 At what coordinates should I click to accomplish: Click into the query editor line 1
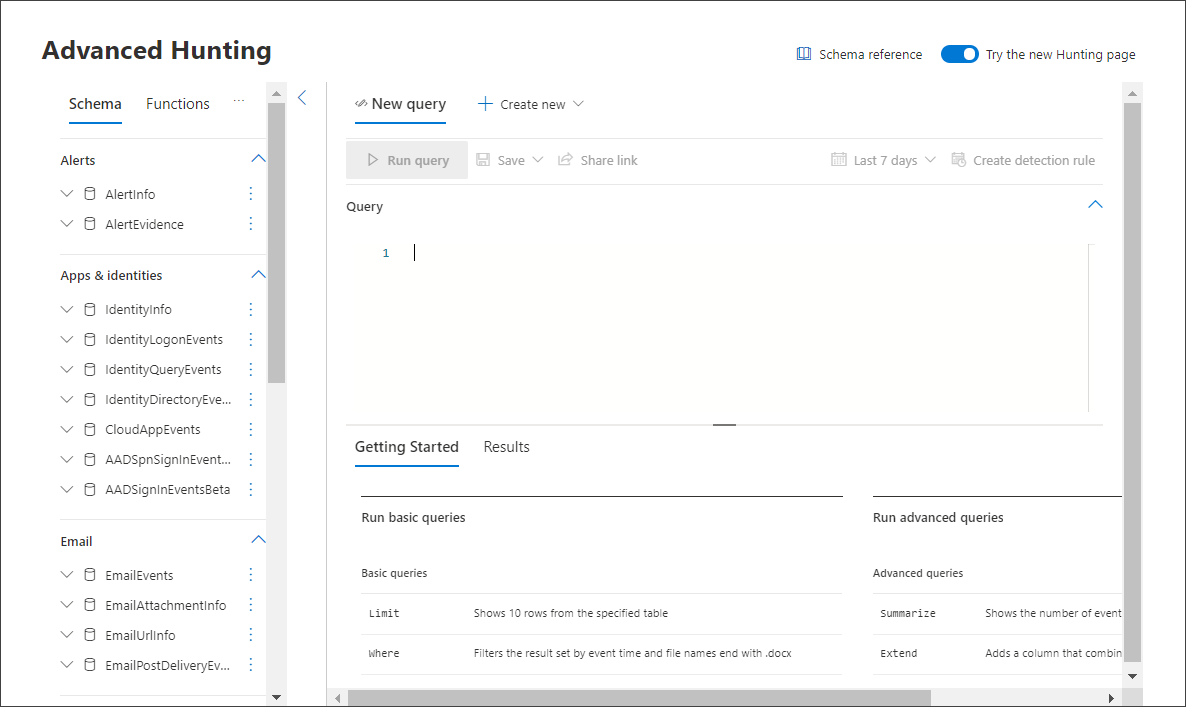[700, 254]
